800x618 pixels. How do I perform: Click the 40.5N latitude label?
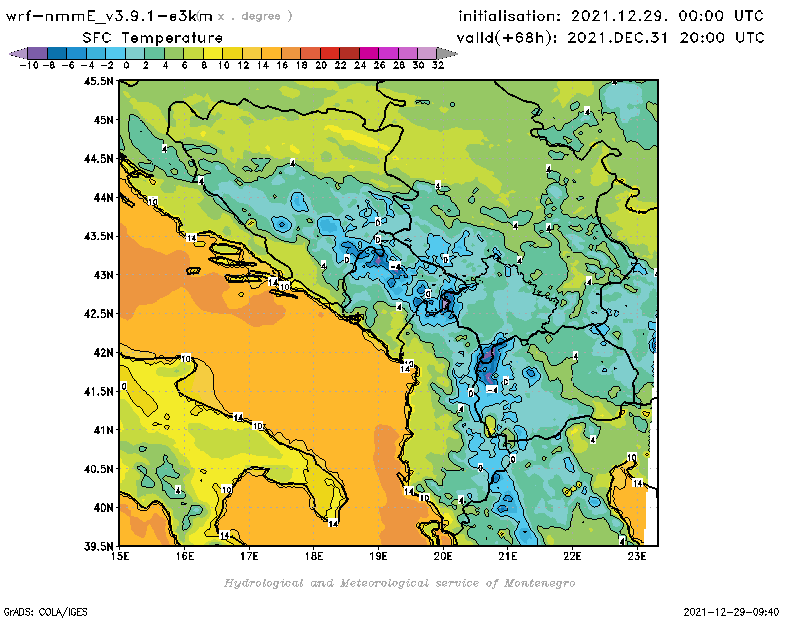point(98,469)
